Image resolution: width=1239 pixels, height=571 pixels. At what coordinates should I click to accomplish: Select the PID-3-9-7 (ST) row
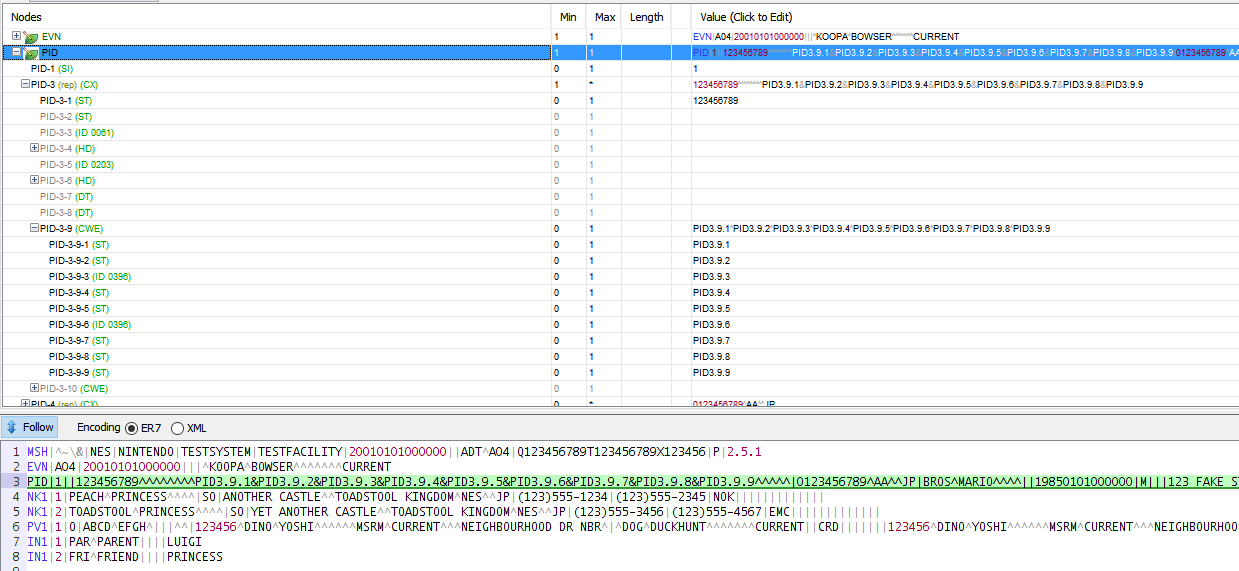[x=275, y=341]
